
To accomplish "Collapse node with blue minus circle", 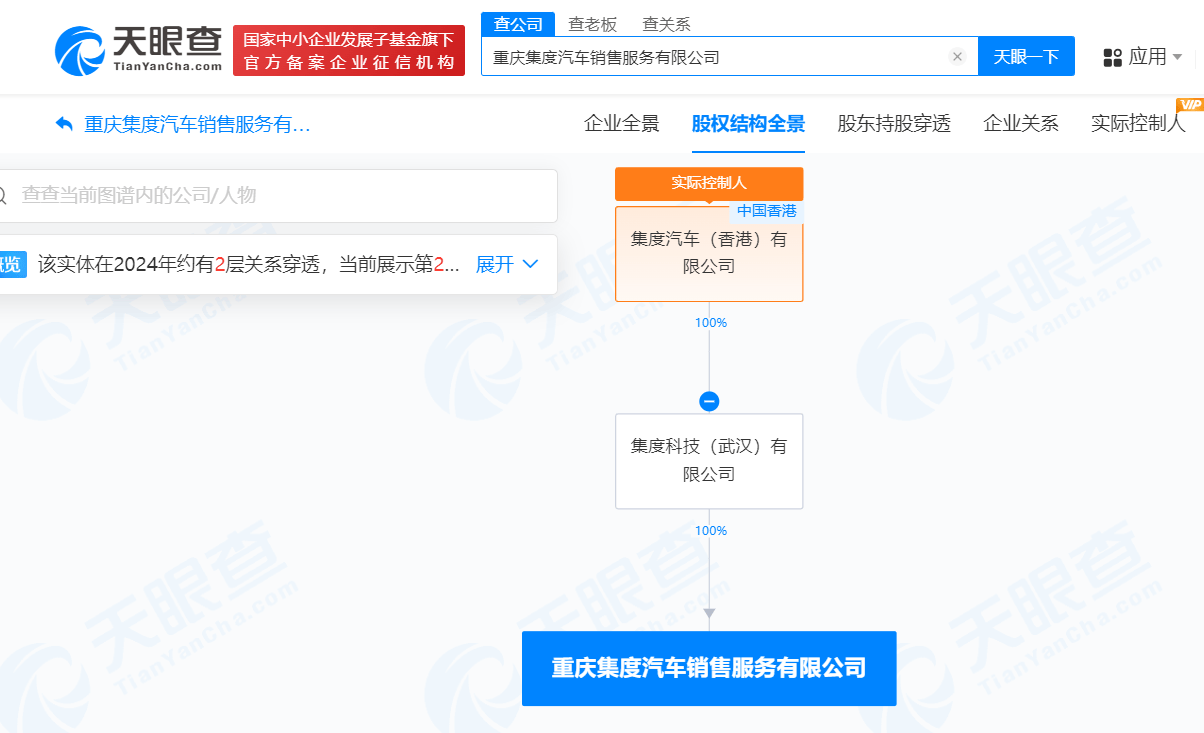I will click(709, 401).
